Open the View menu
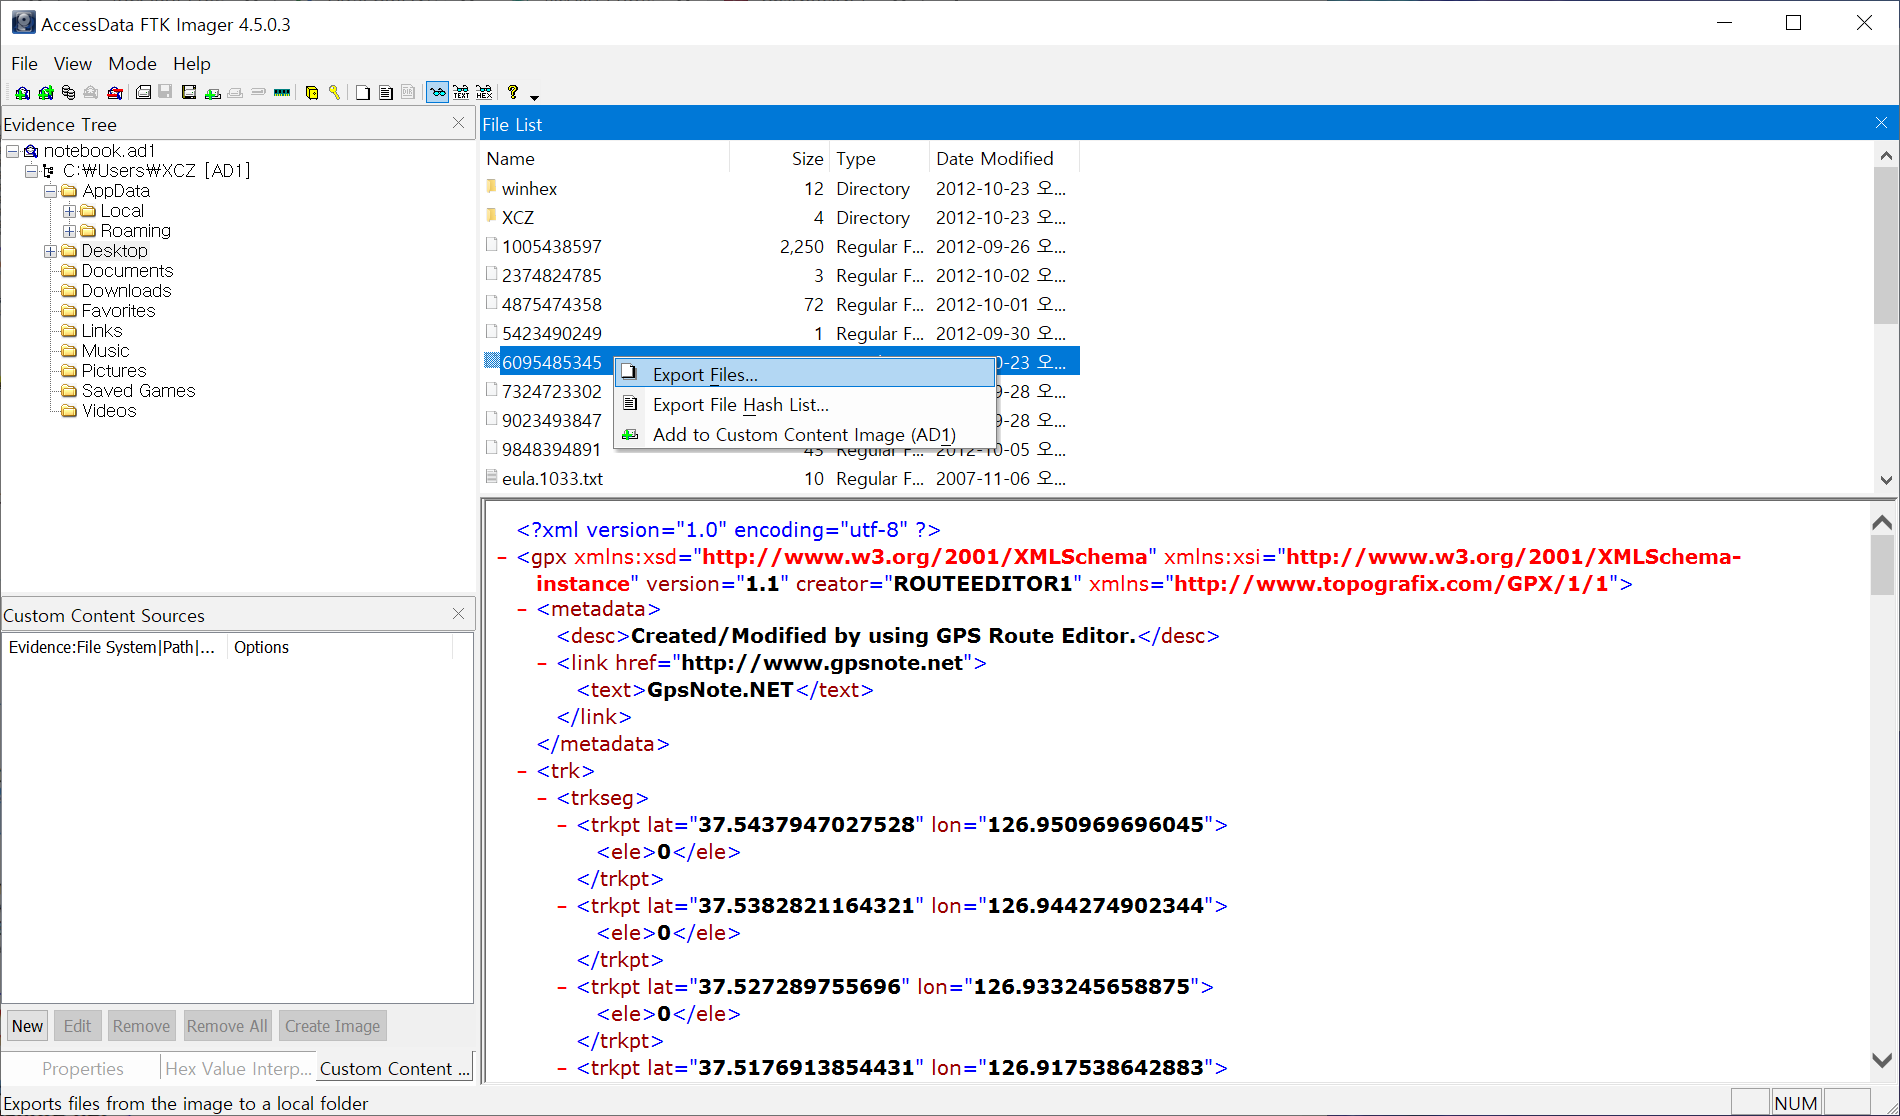1900x1116 pixels. 73,63
